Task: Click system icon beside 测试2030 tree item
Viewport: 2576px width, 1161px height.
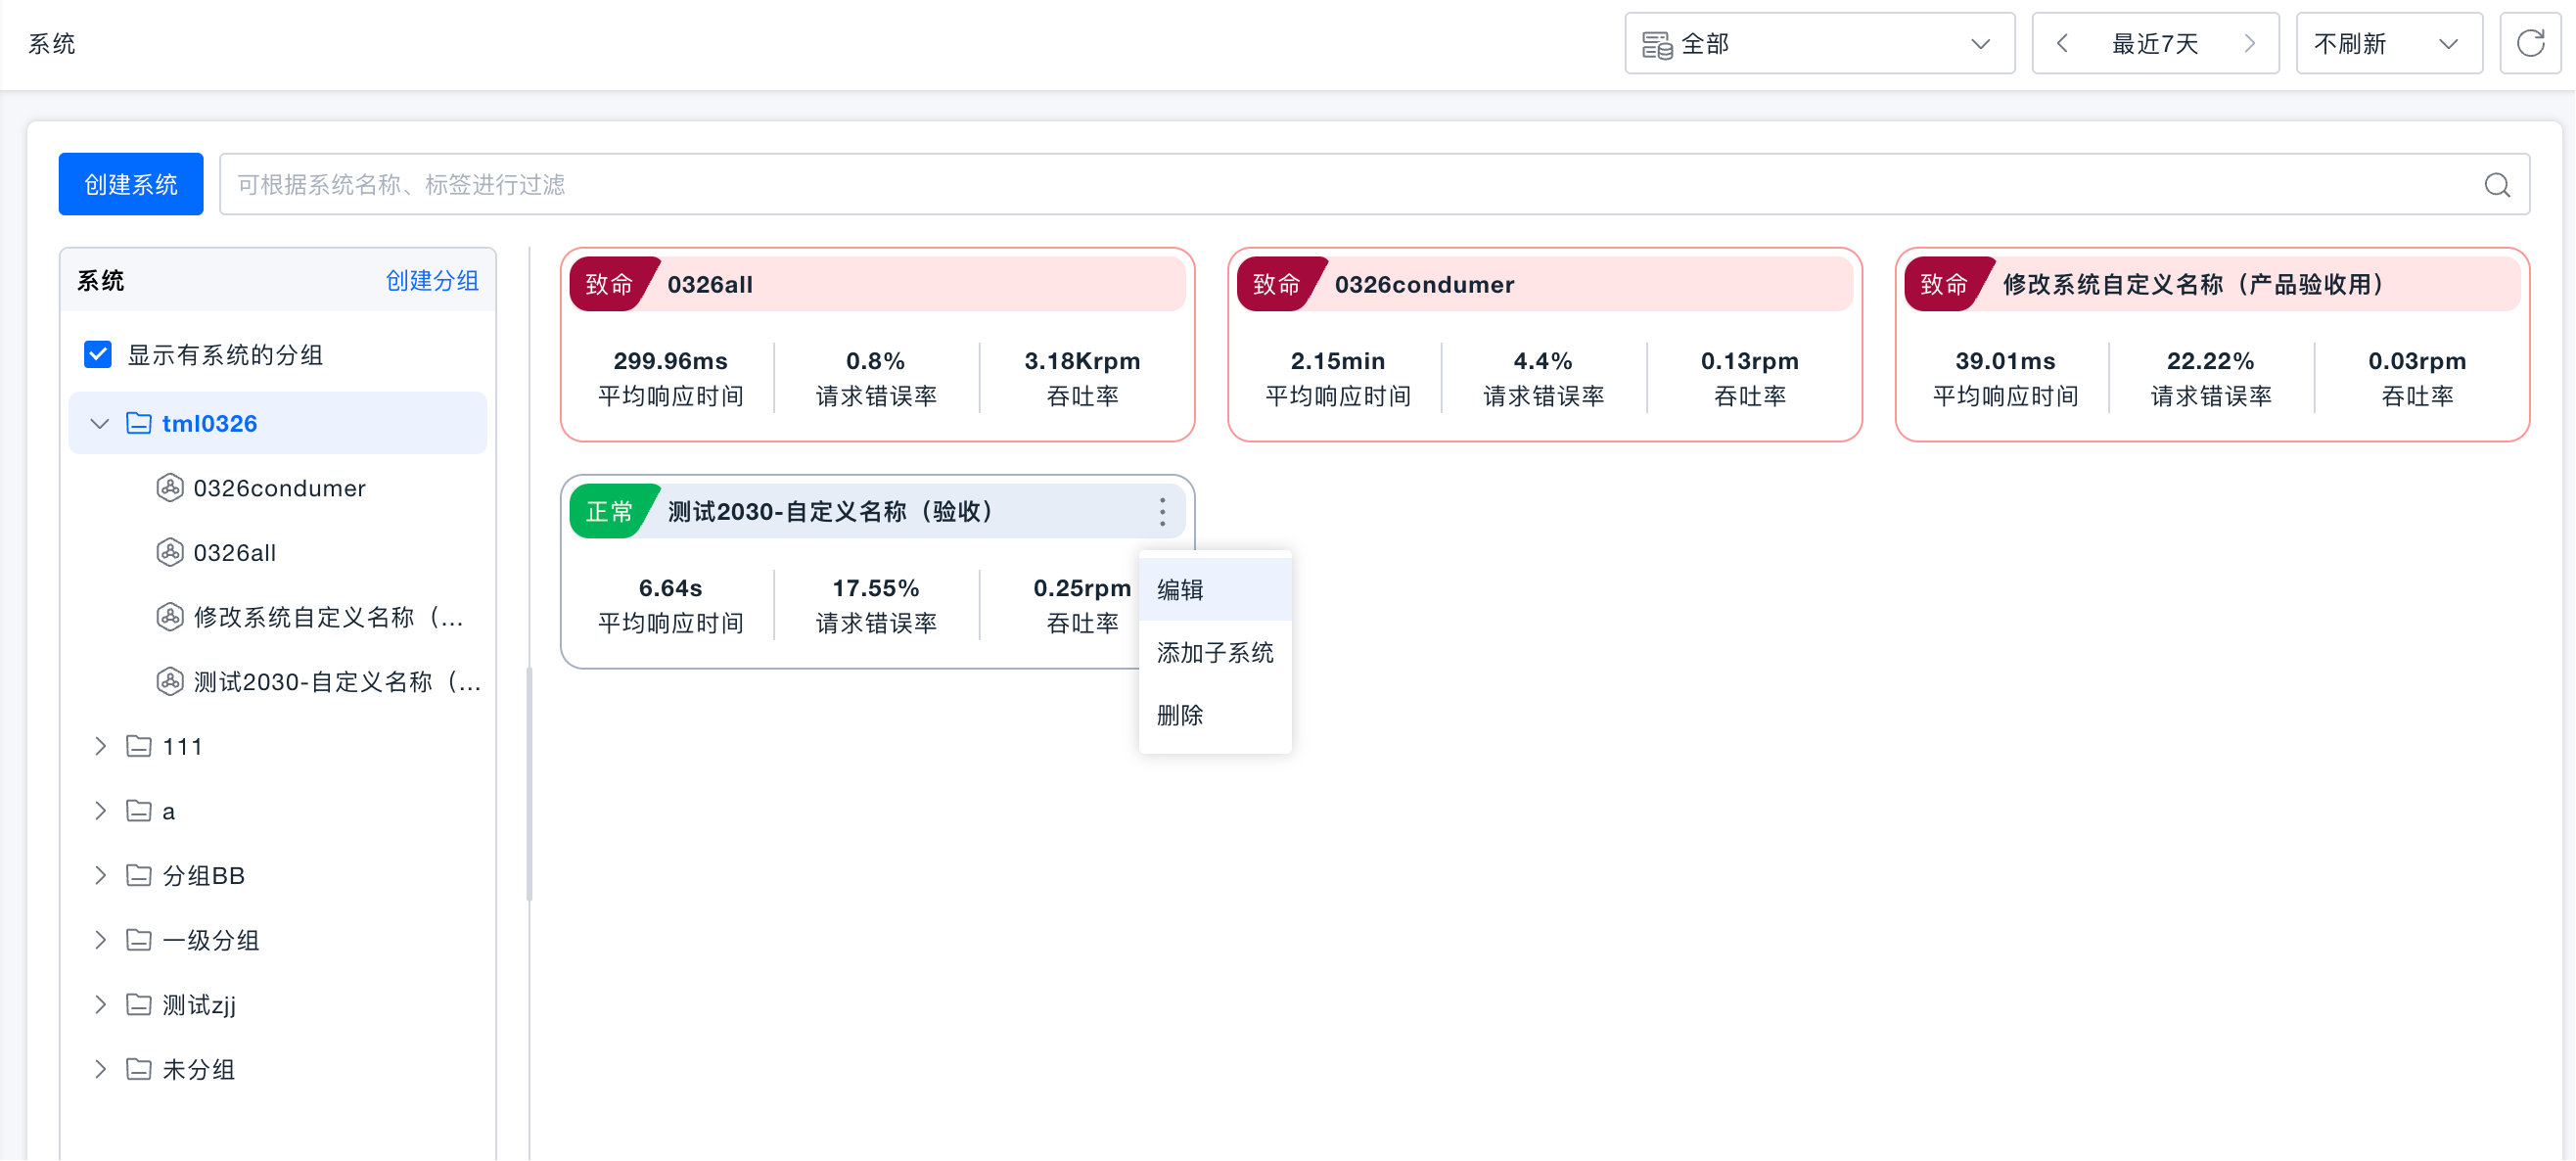Action: tap(170, 682)
